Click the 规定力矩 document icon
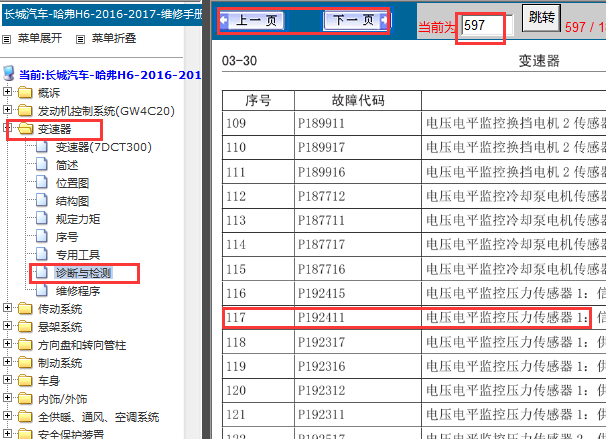The image size is (606, 439). pyautogui.click(x=42, y=218)
